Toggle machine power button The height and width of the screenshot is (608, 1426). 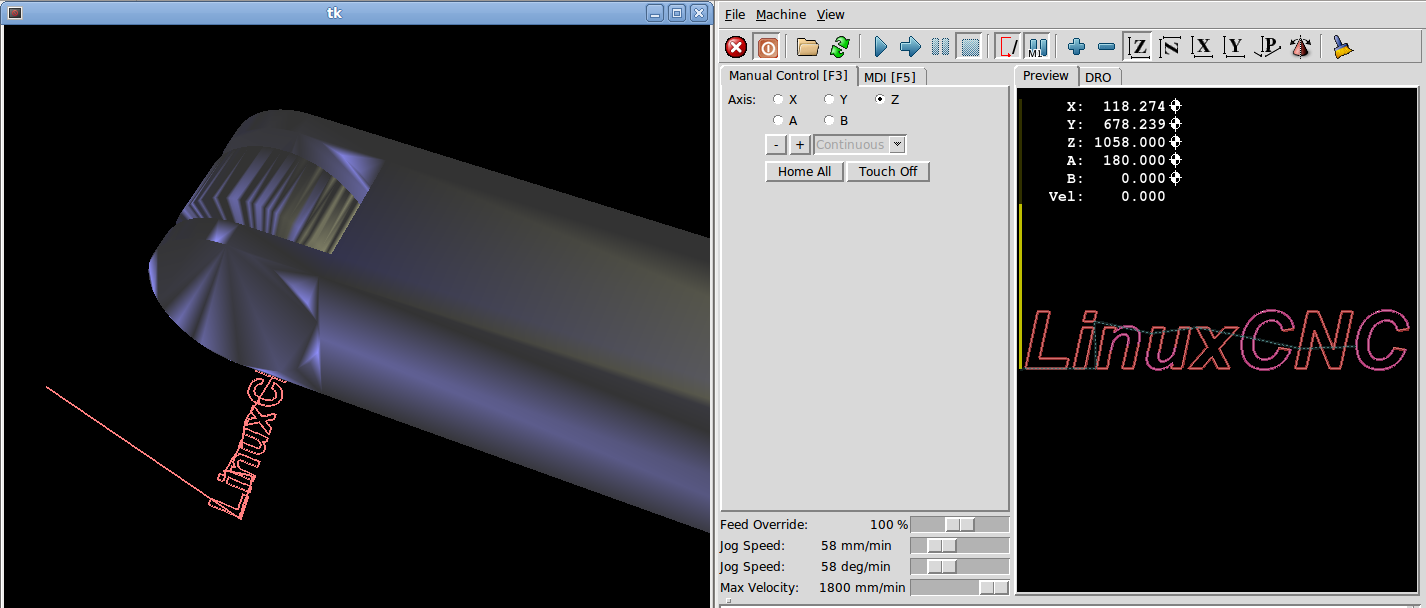(x=767, y=47)
